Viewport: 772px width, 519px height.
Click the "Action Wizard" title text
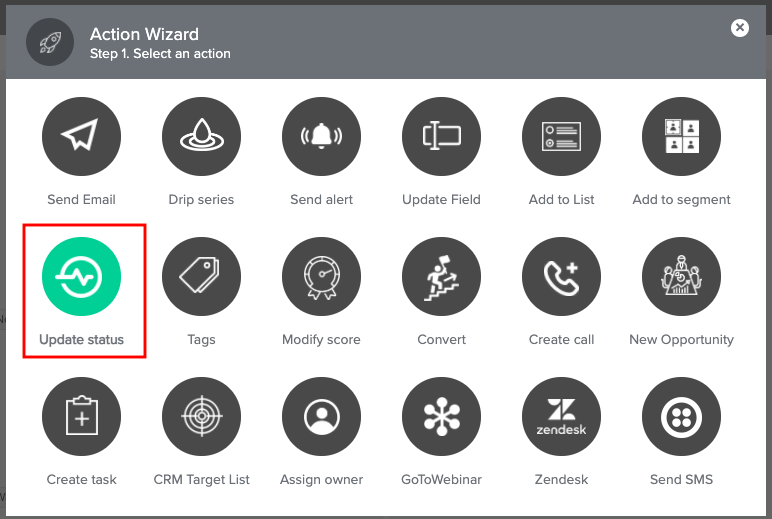[144, 34]
